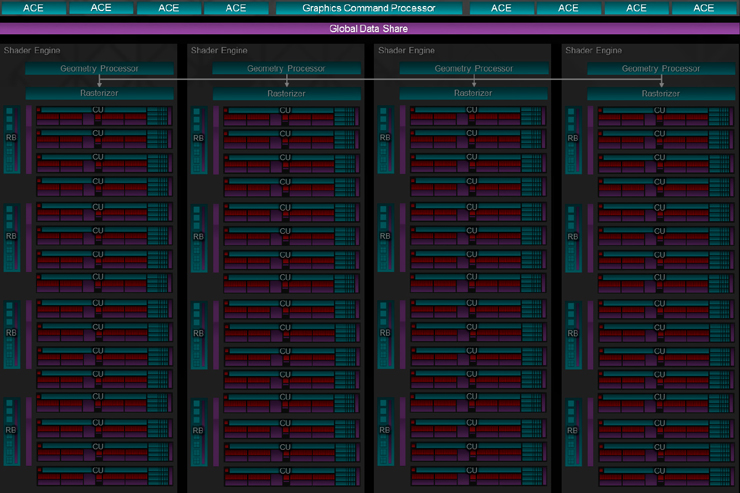Select Rasterizer in the second Shader Engine
This screenshot has height=493, width=740.
click(286, 93)
